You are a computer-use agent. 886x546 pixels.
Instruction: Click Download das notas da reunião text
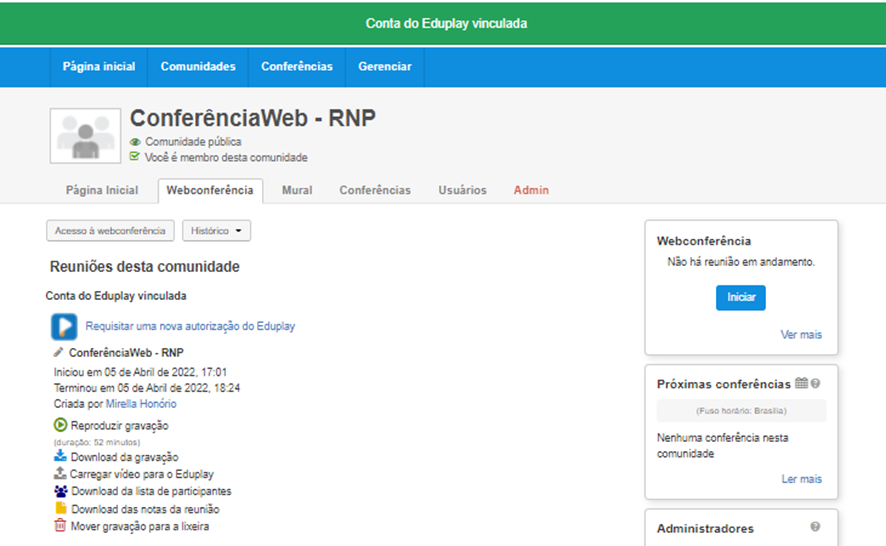[145, 509]
